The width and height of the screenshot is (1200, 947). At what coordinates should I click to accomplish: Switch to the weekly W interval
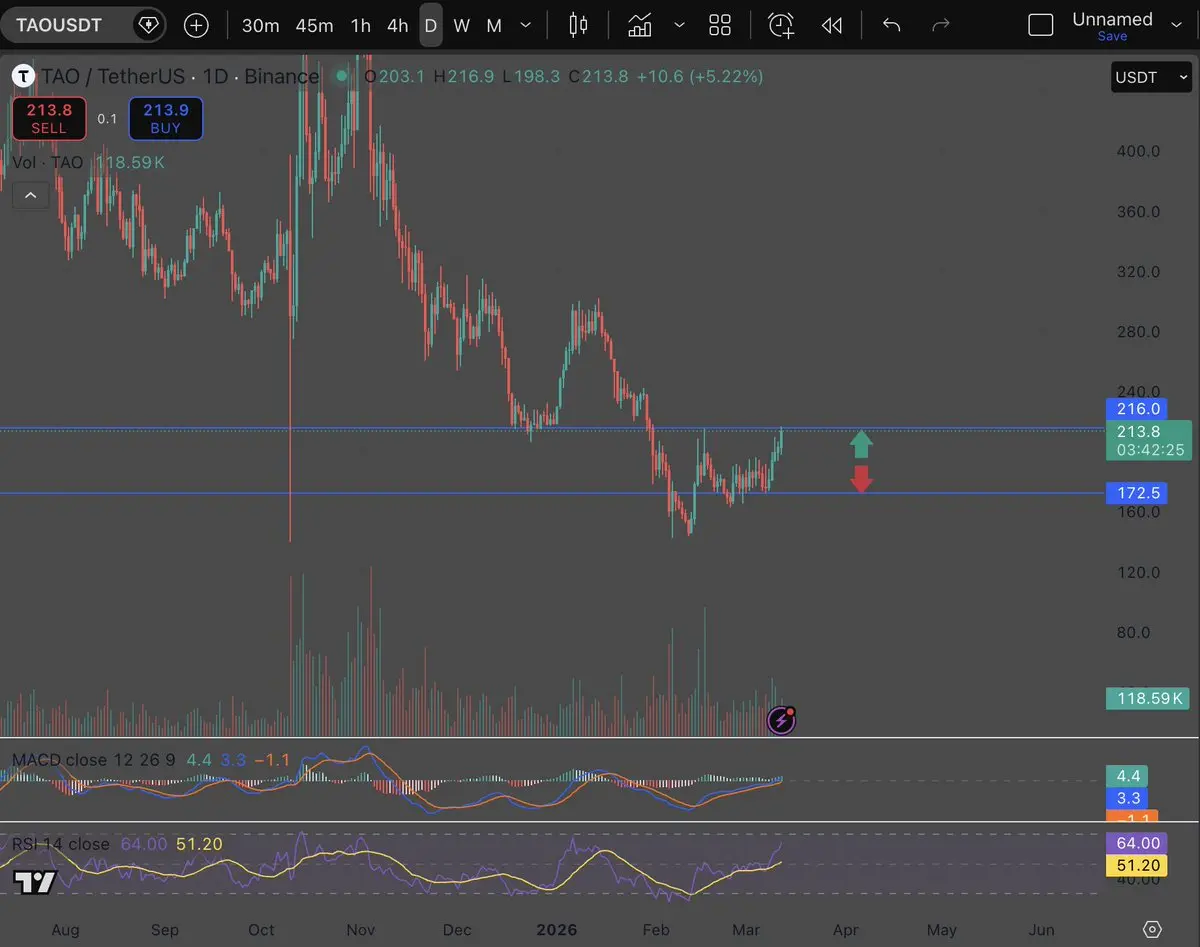(461, 25)
